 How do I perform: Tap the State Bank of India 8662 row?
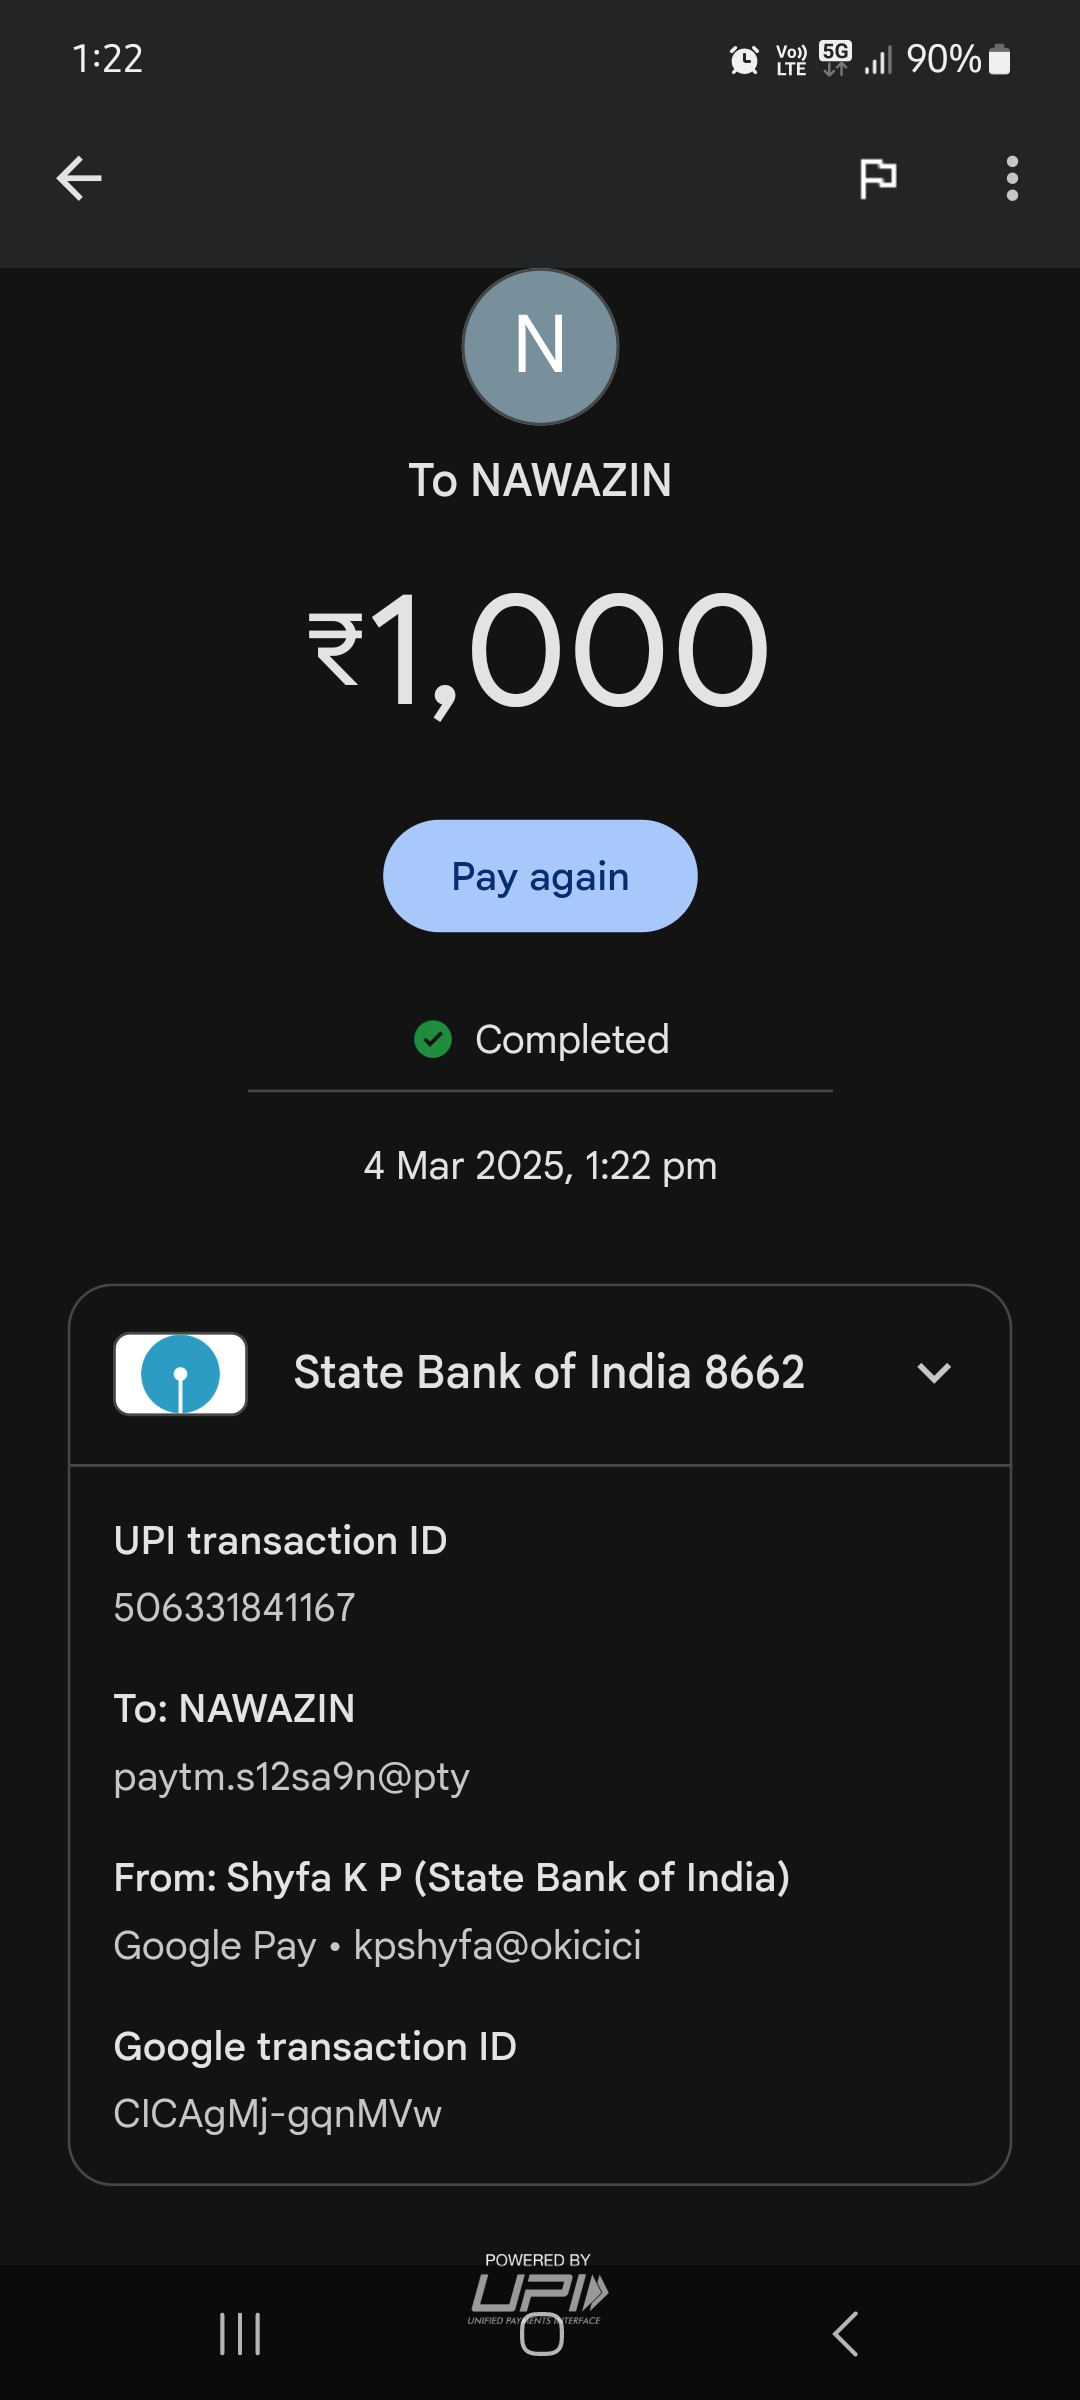548,1373
